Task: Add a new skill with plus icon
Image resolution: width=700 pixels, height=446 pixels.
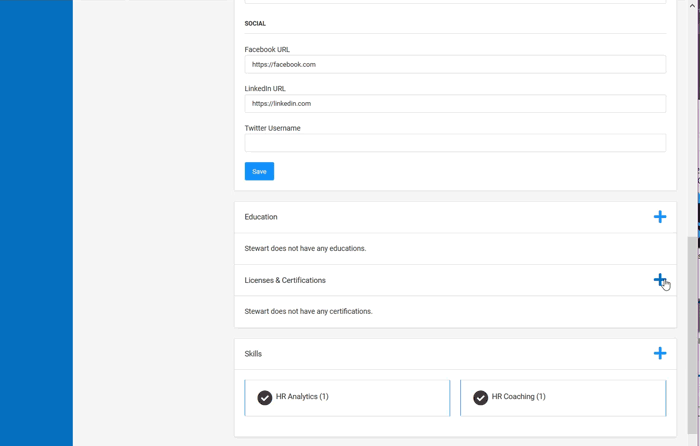Action: pos(660,354)
